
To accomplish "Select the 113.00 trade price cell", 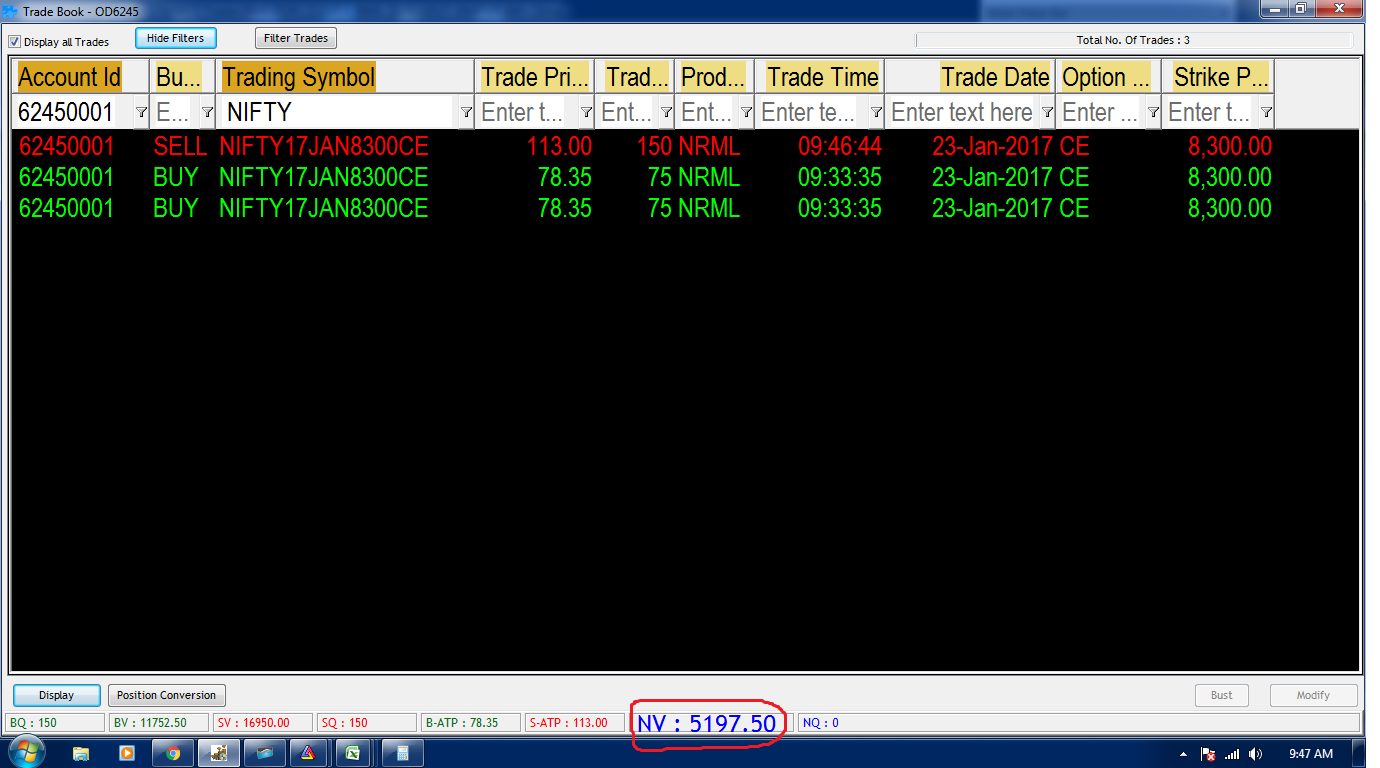I will point(560,147).
